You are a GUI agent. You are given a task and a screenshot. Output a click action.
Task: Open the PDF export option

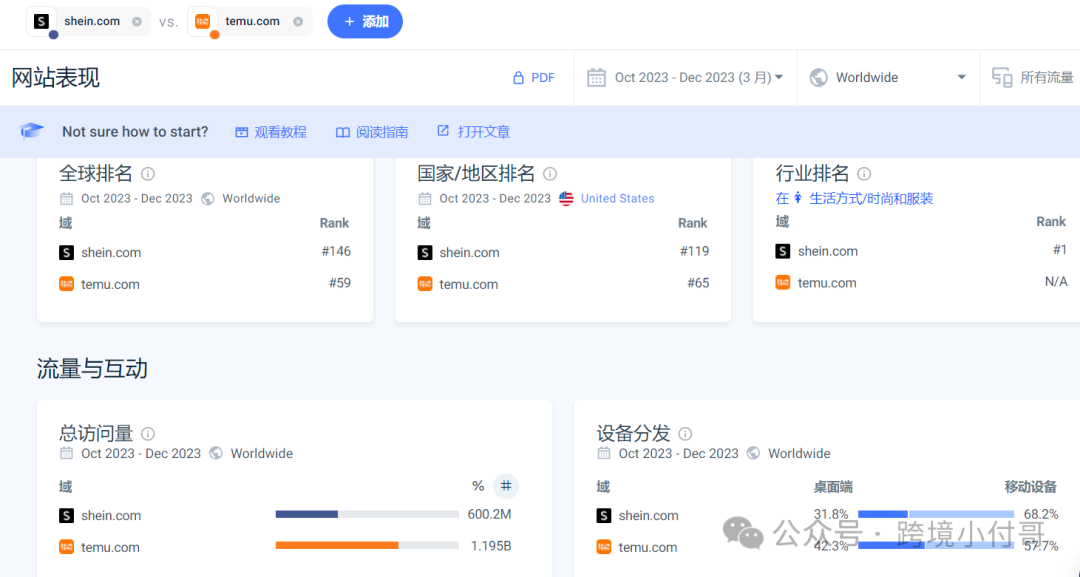click(x=534, y=77)
